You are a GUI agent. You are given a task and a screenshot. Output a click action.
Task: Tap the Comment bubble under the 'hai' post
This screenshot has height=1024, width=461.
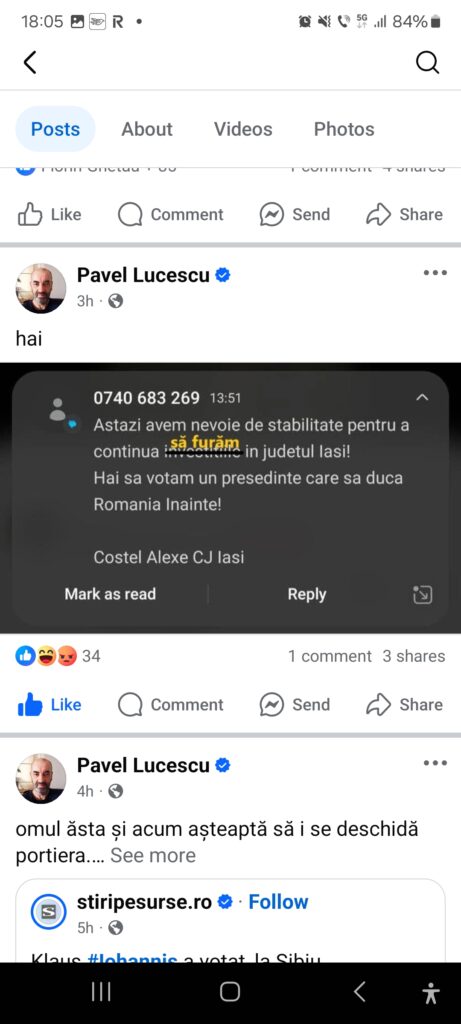[x=170, y=705]
